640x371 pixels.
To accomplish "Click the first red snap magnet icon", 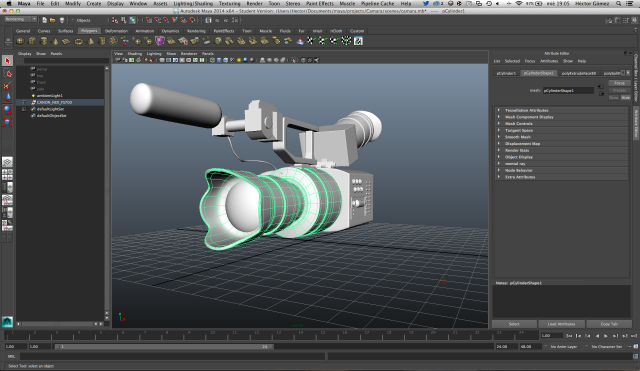I will click(x=149, y=20).
